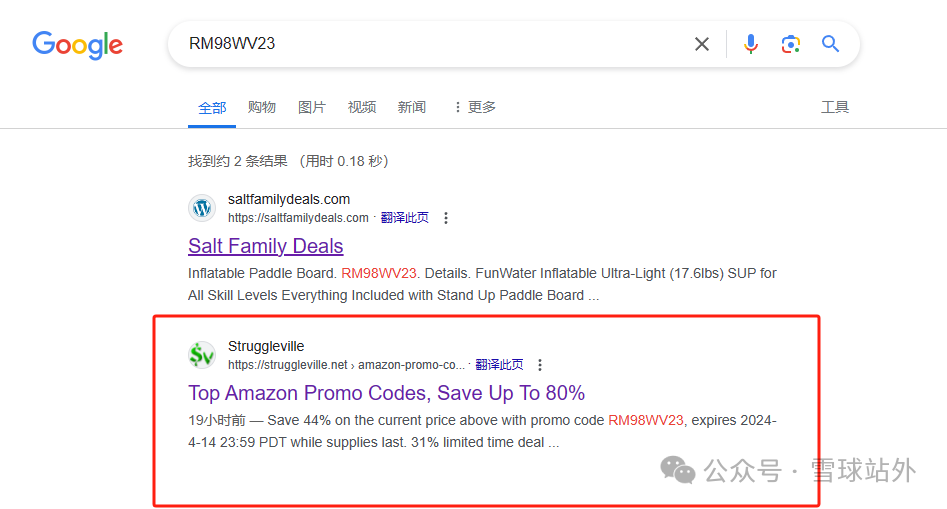Switch to the 图片 tab
Image resolution: width=947 pixels, height=509 pixels.
coord(312,107)
